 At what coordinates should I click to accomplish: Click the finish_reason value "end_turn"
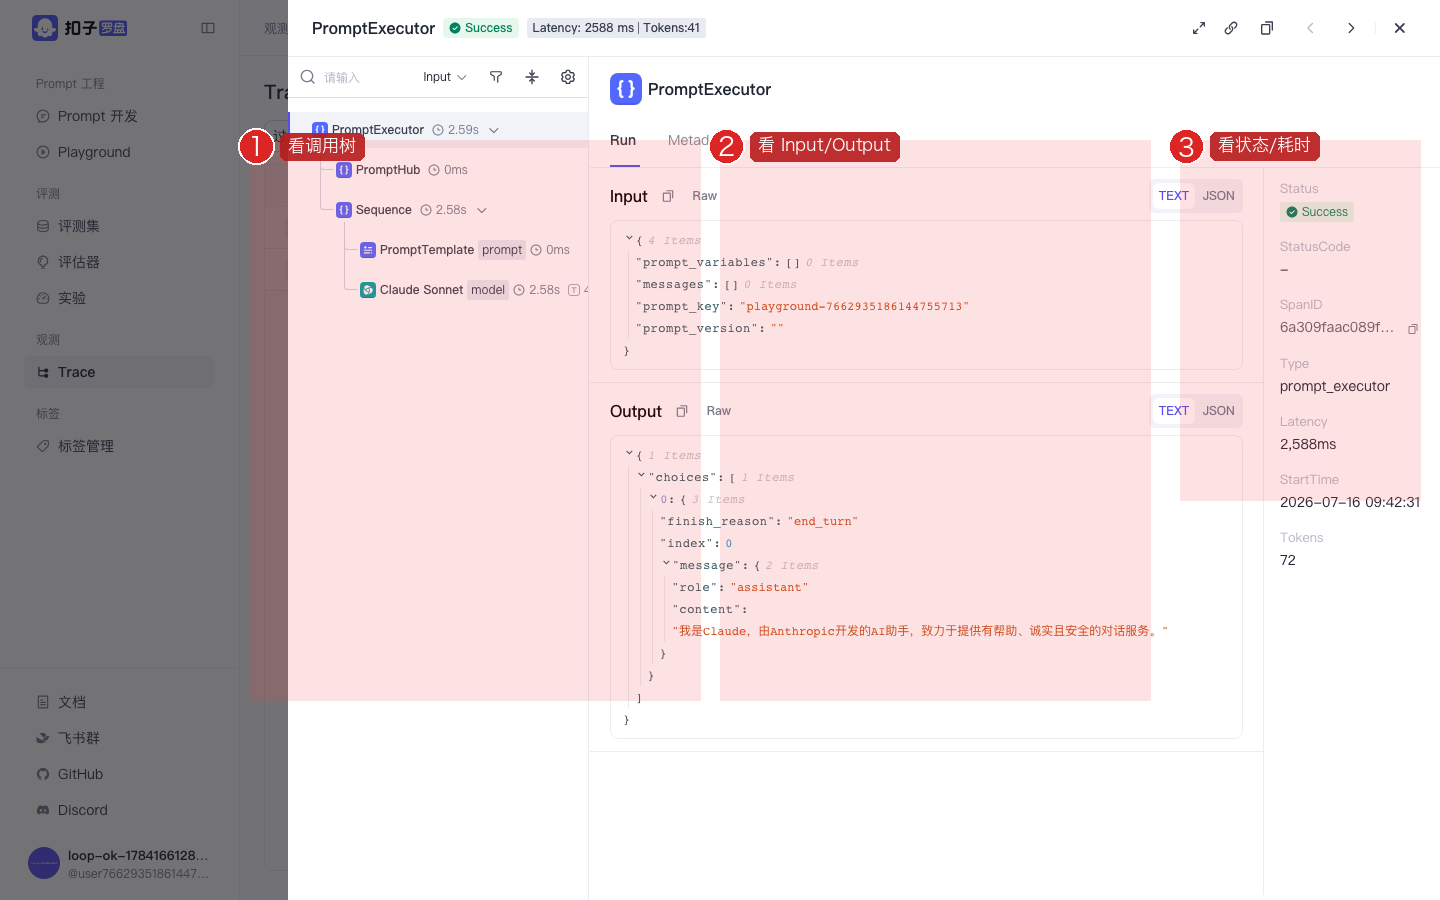point(822,522)
